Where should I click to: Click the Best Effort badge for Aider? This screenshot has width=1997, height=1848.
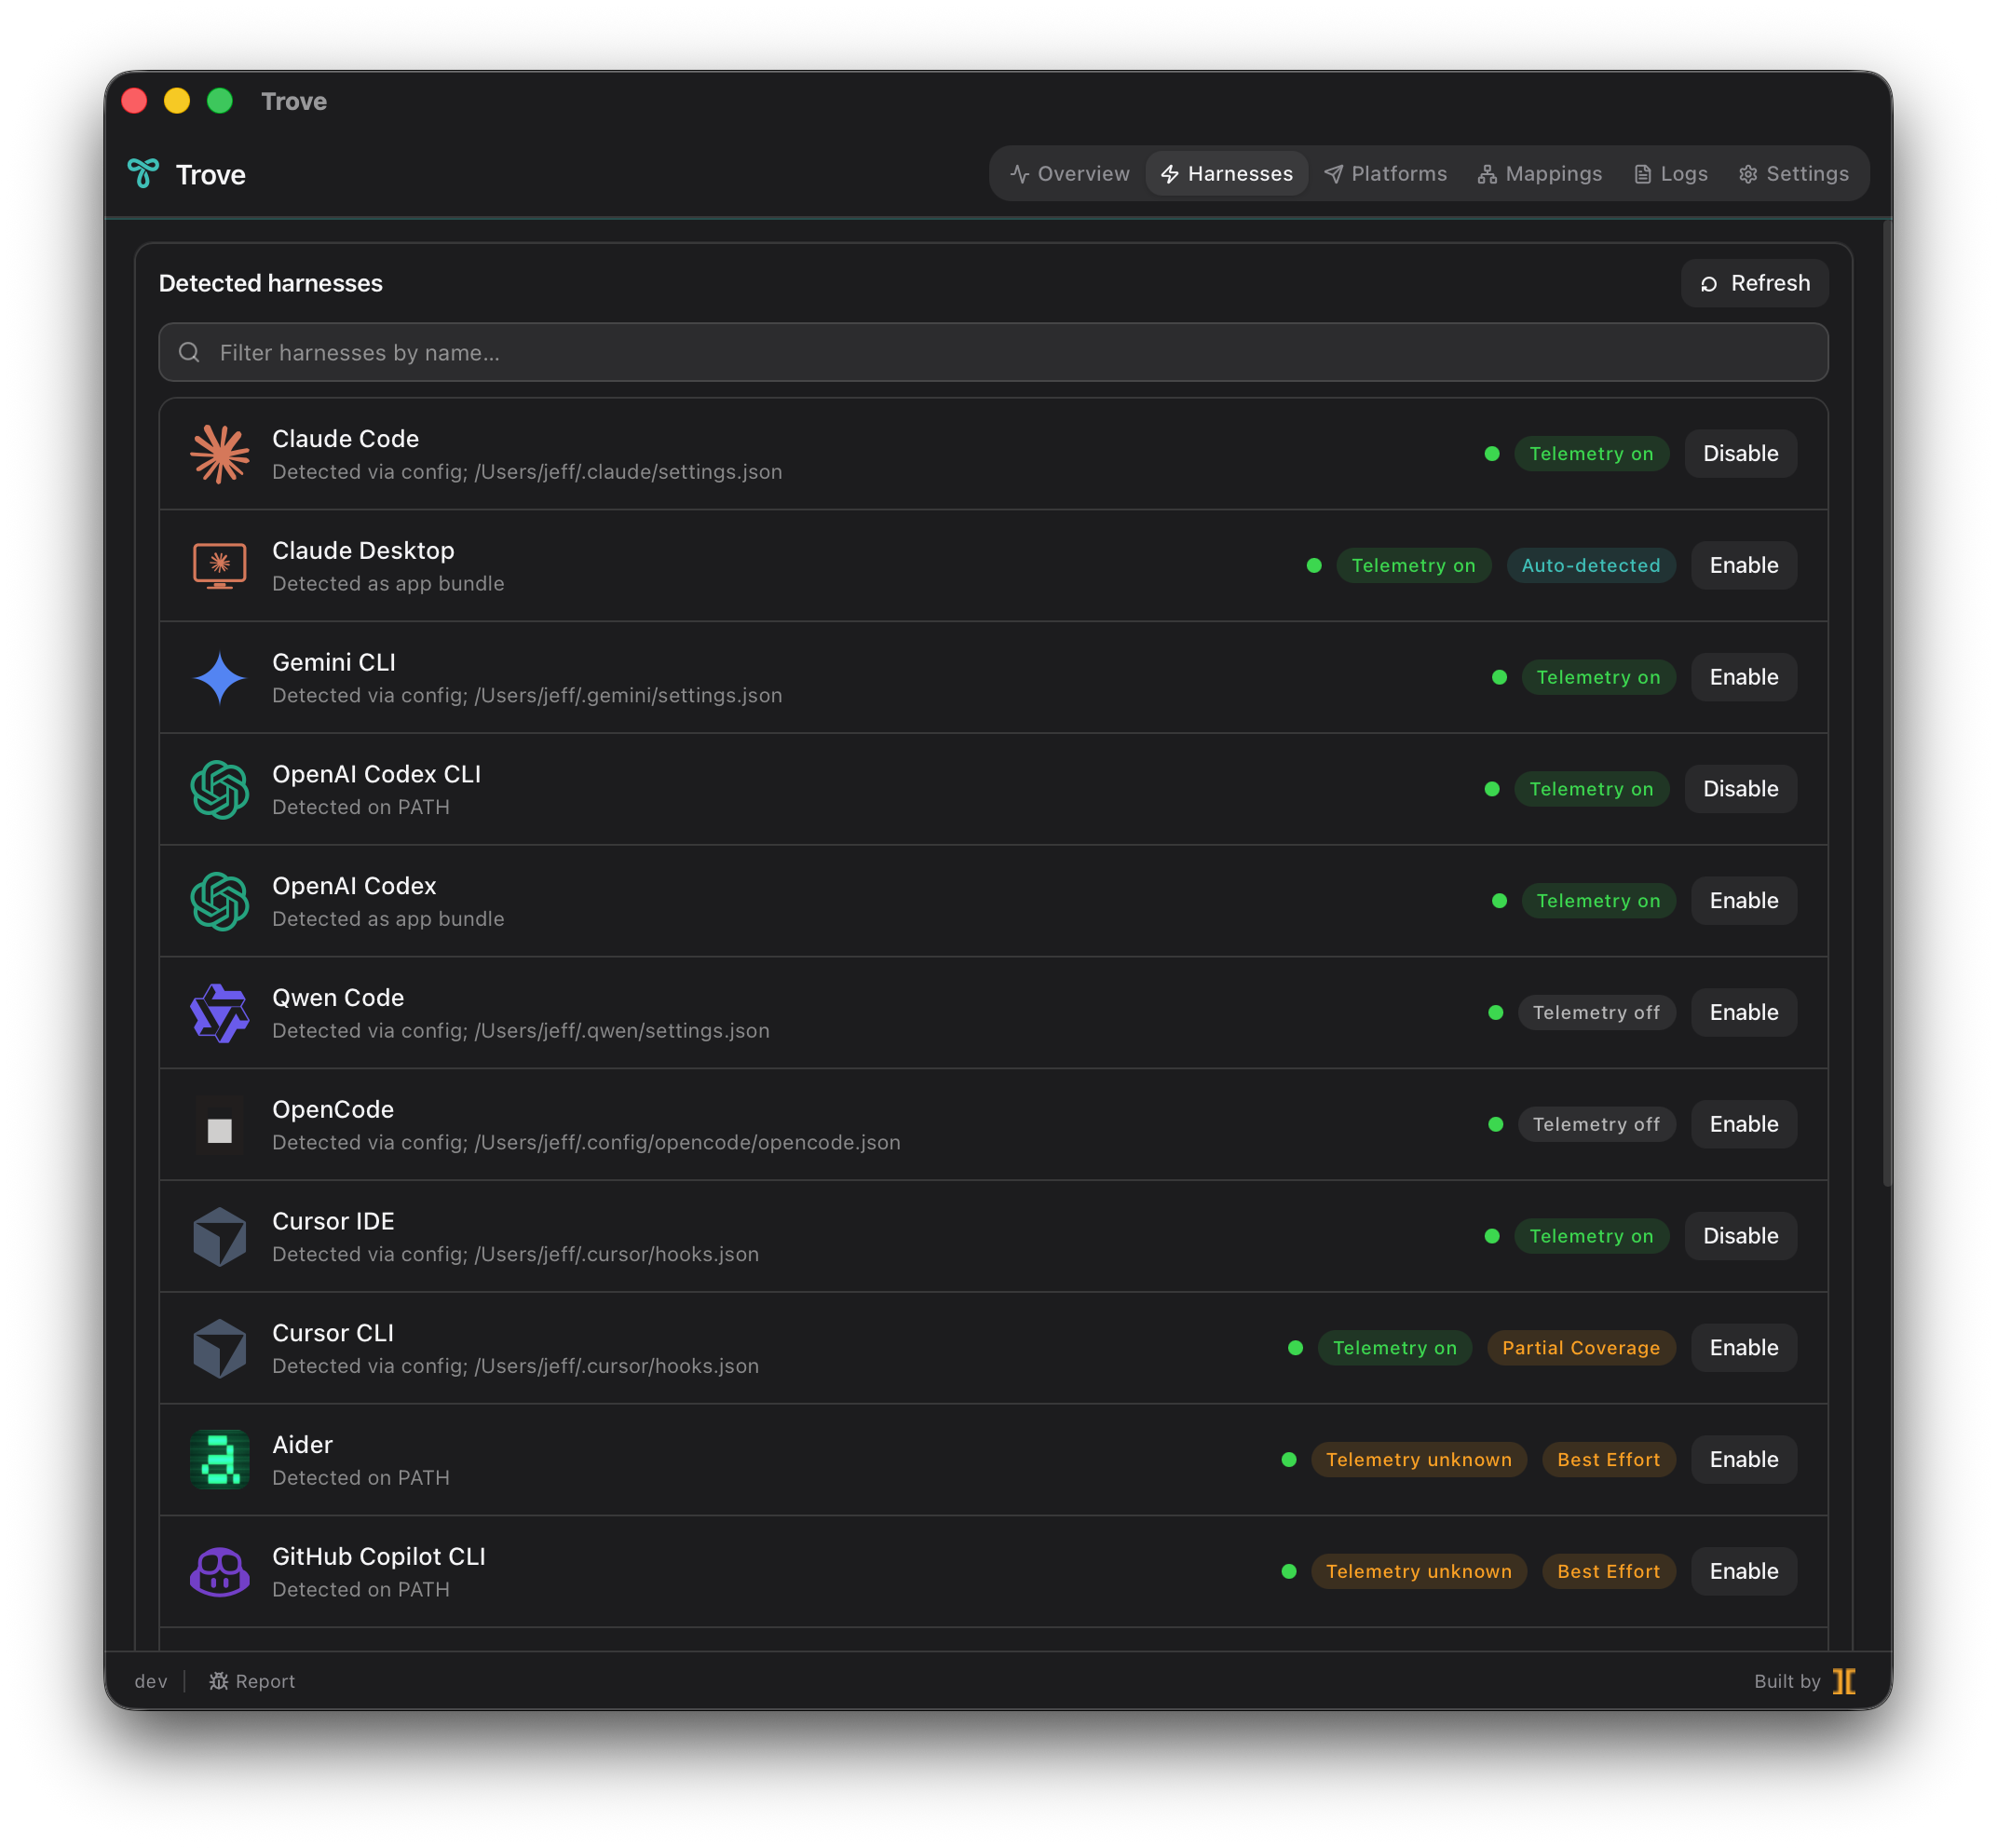[x=1608, y=1460]
